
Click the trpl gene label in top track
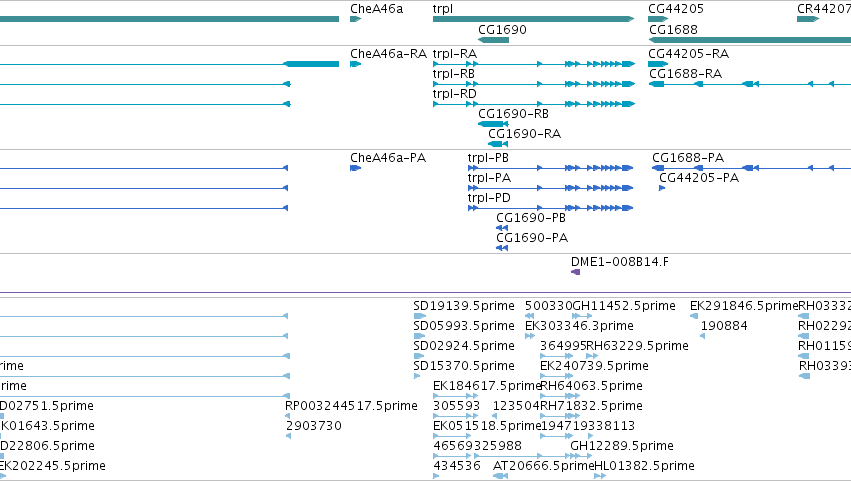pos(442,9)
